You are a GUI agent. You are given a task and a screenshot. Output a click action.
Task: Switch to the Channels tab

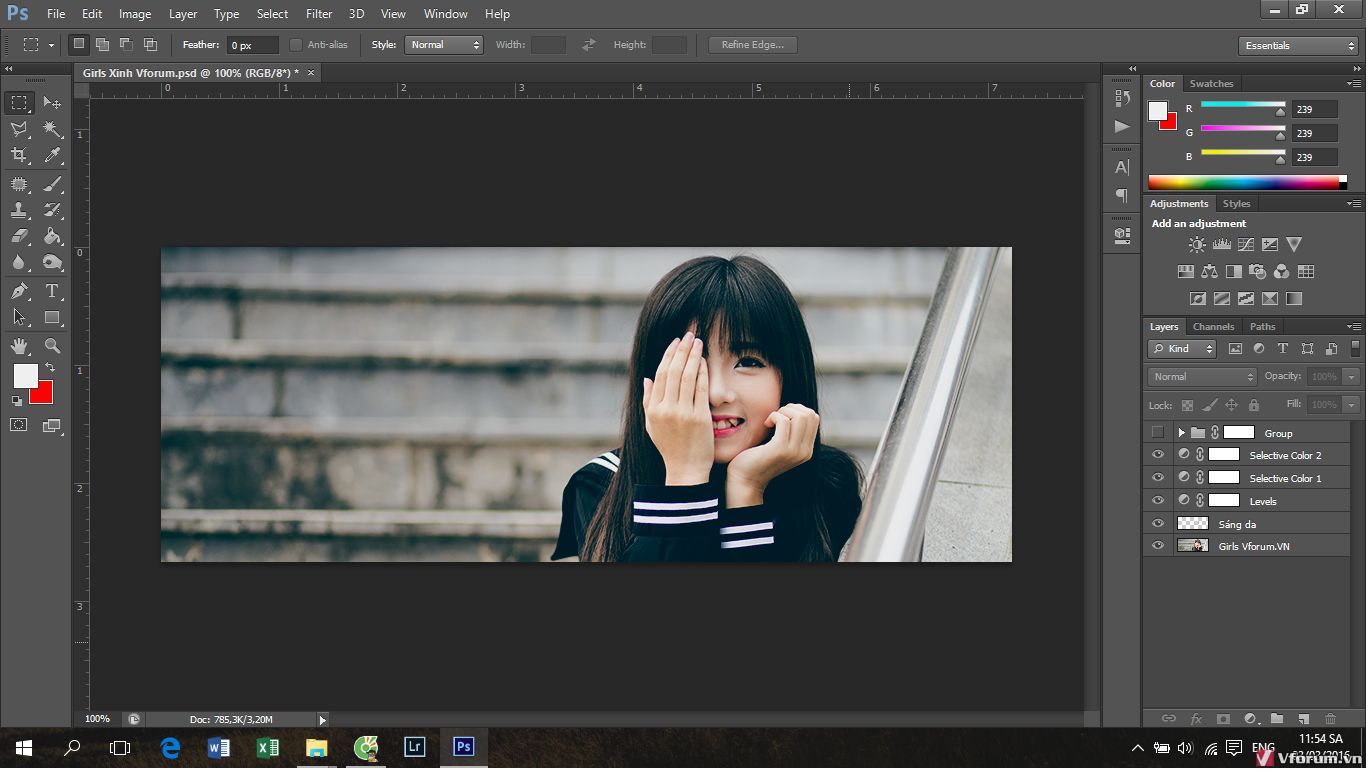[1213, 327]
